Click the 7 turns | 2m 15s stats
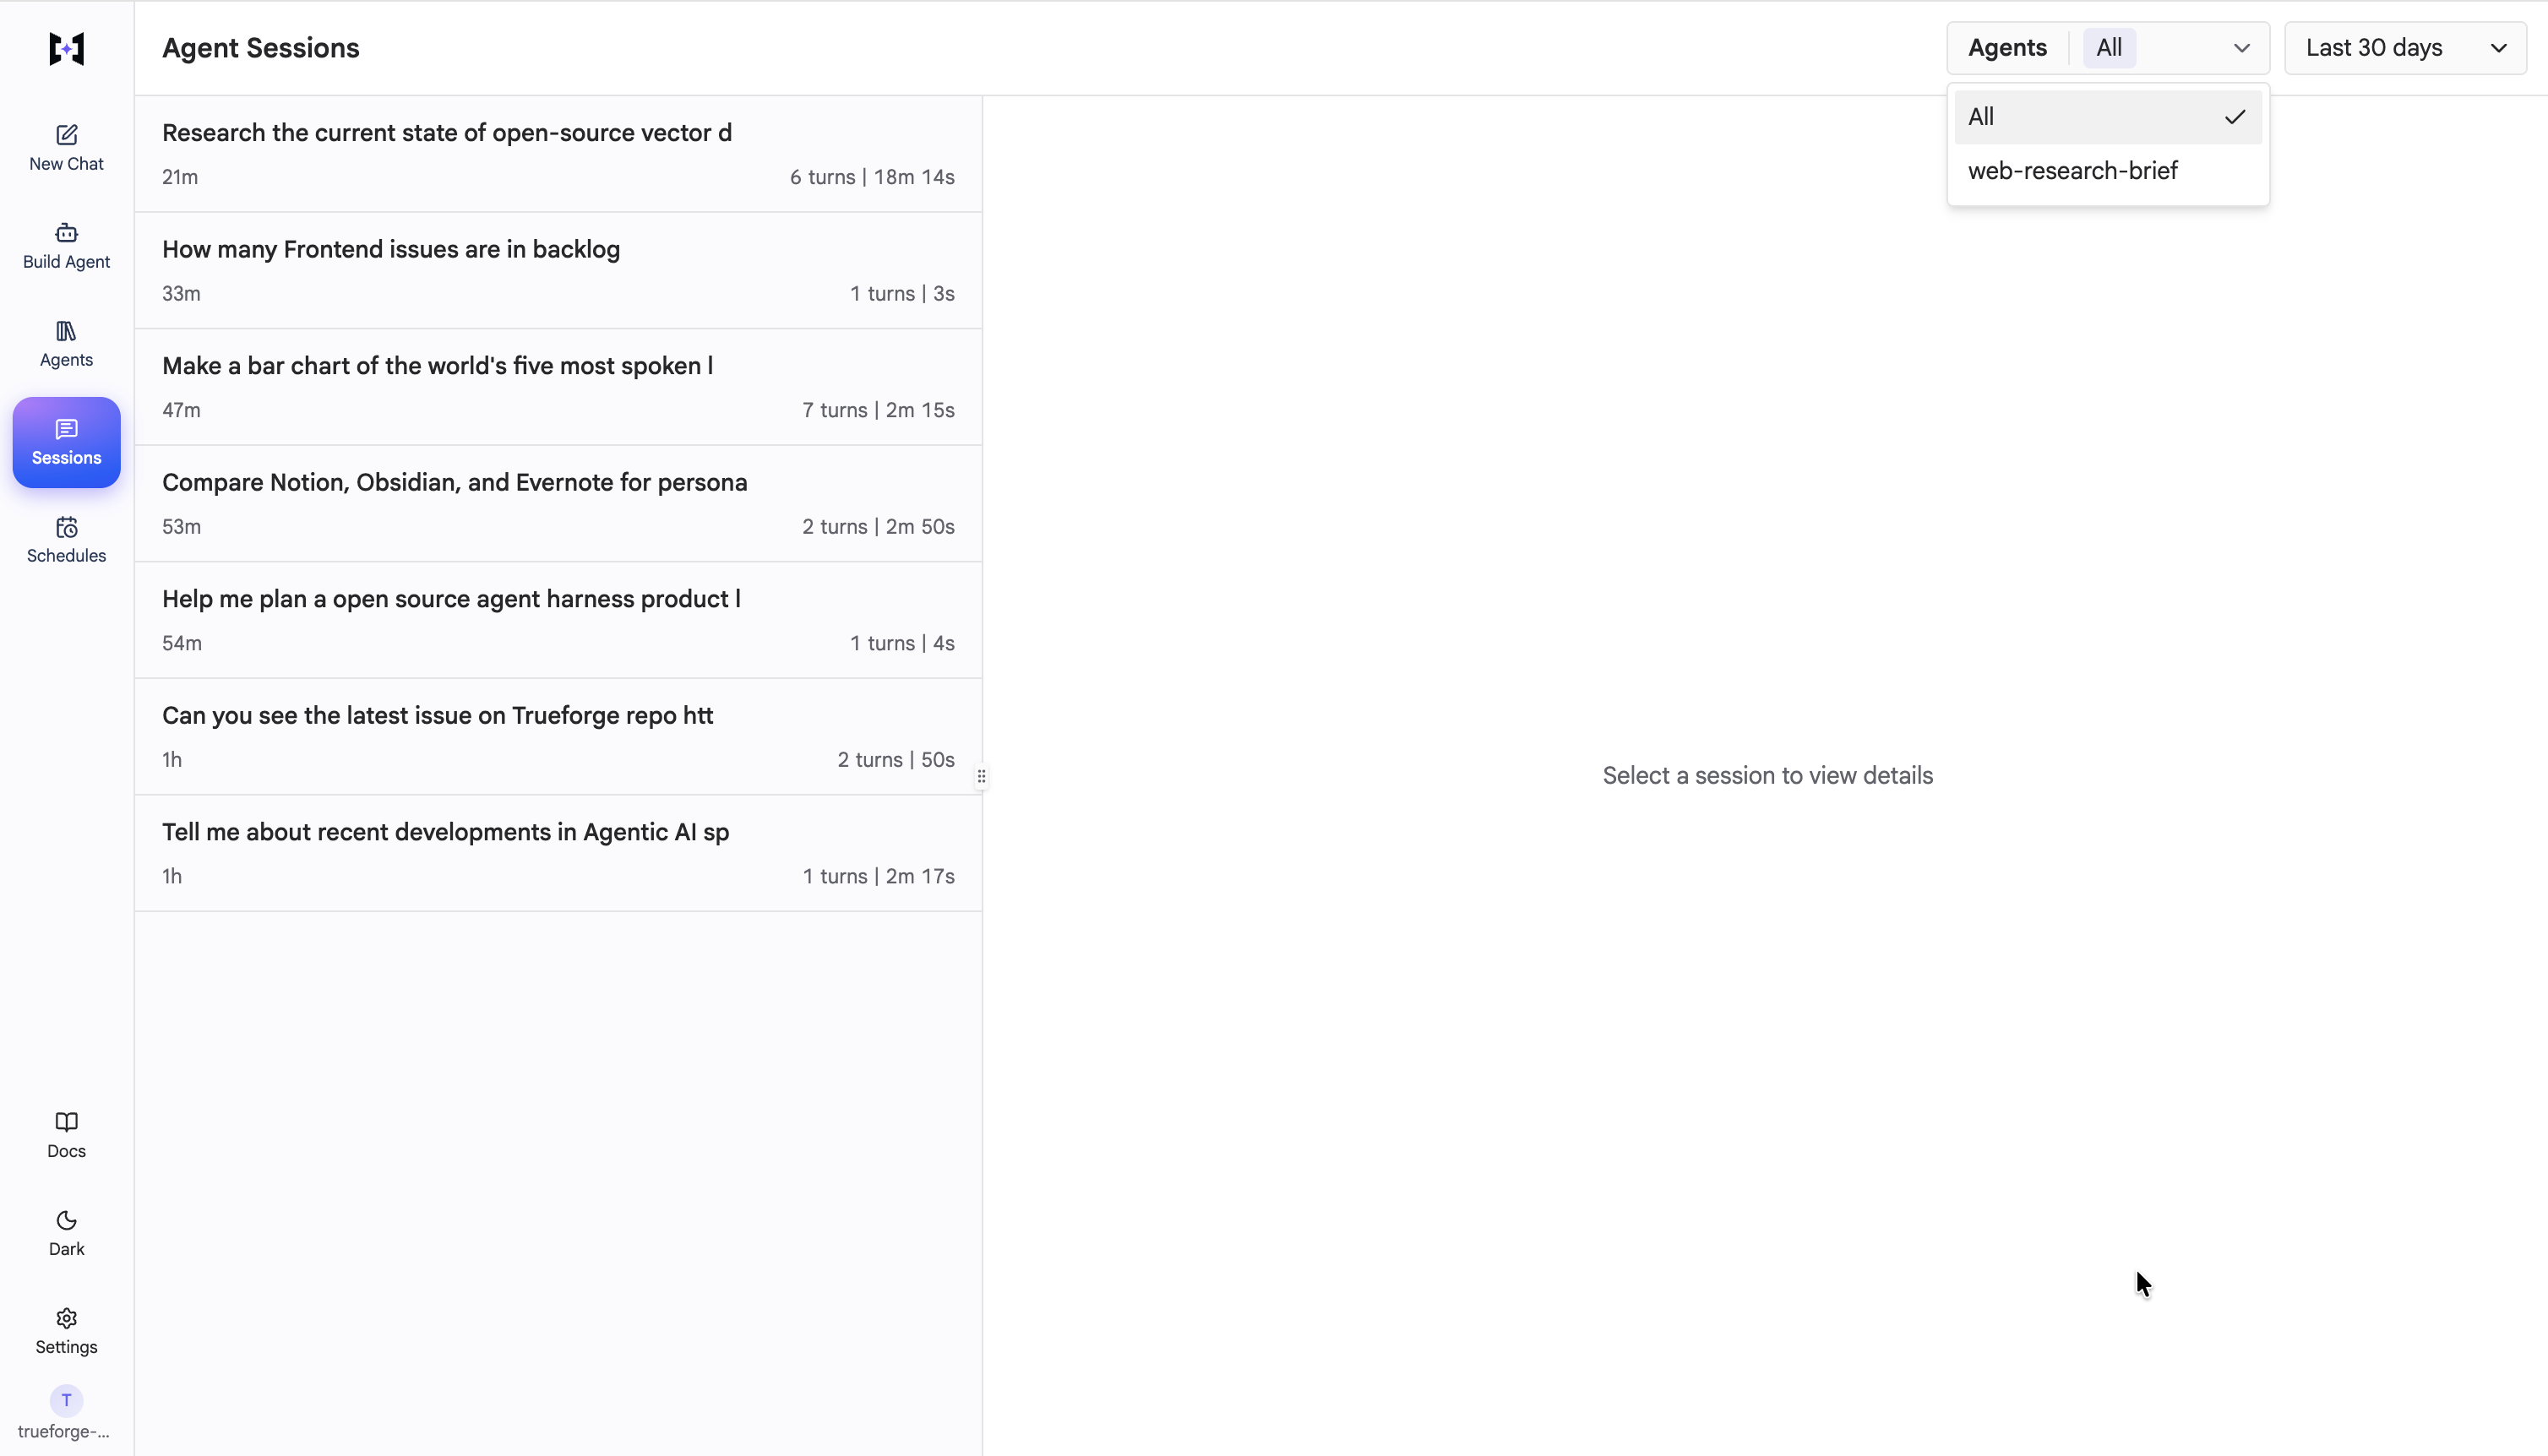 (878, 410)
